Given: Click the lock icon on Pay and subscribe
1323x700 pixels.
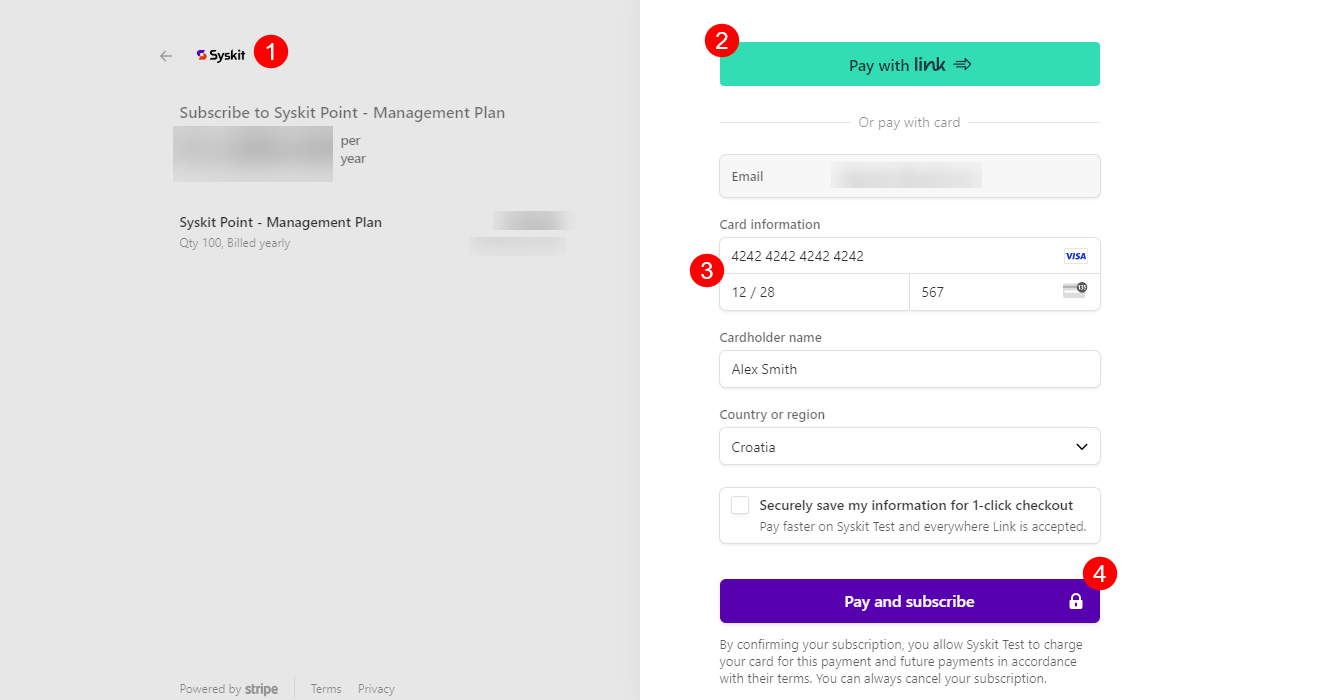Looking at the screenshot, I should (x=1076, y=601).
